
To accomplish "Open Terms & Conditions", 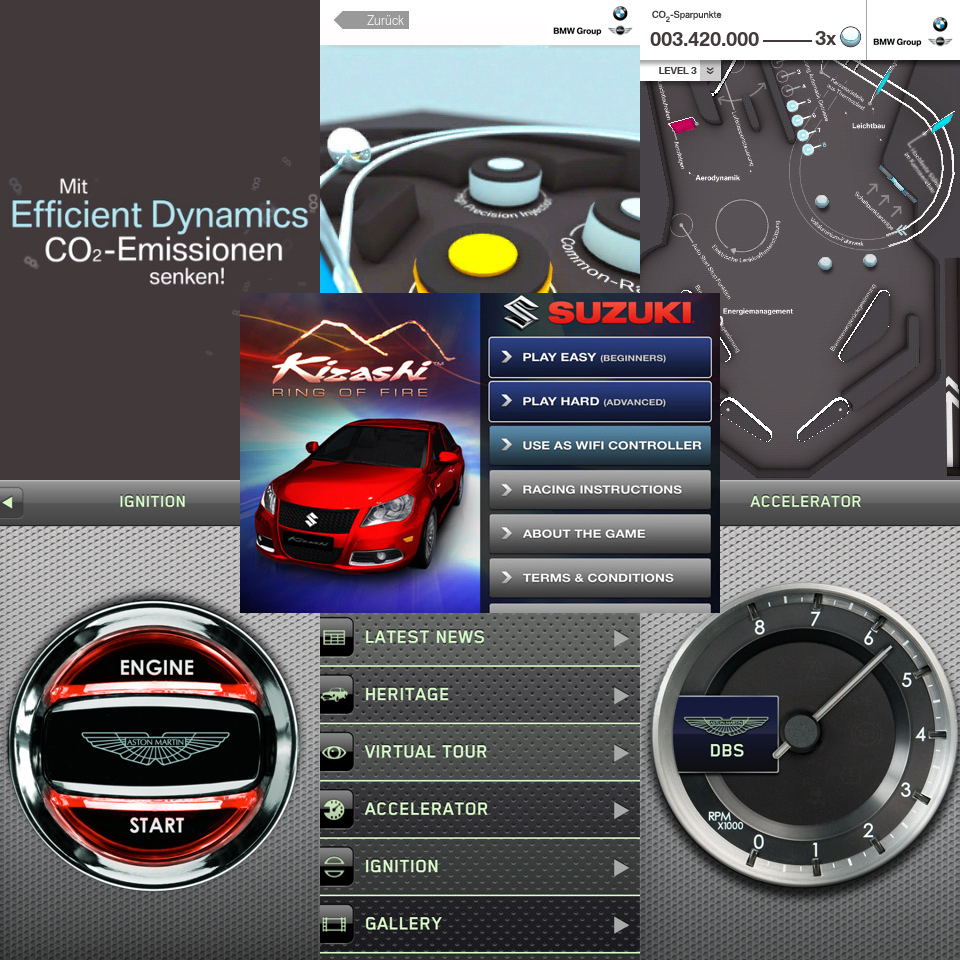I will [600, 577].
